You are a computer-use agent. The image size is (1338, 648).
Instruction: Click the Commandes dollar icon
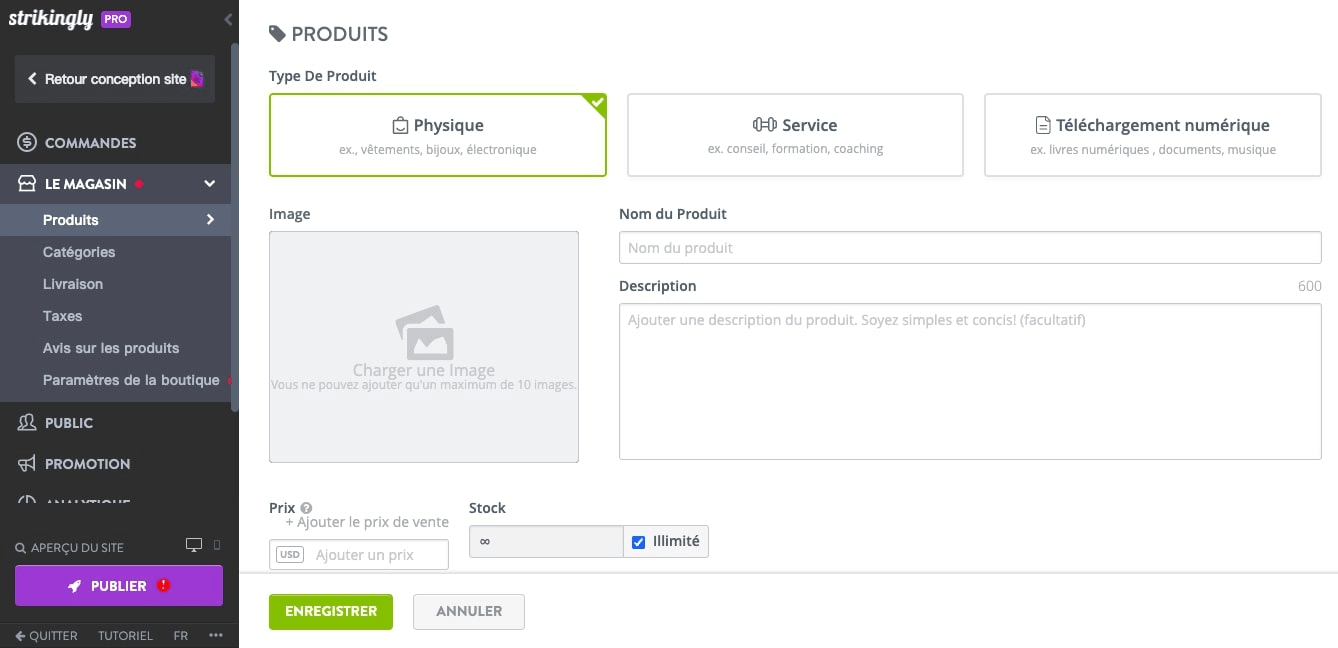27,143
